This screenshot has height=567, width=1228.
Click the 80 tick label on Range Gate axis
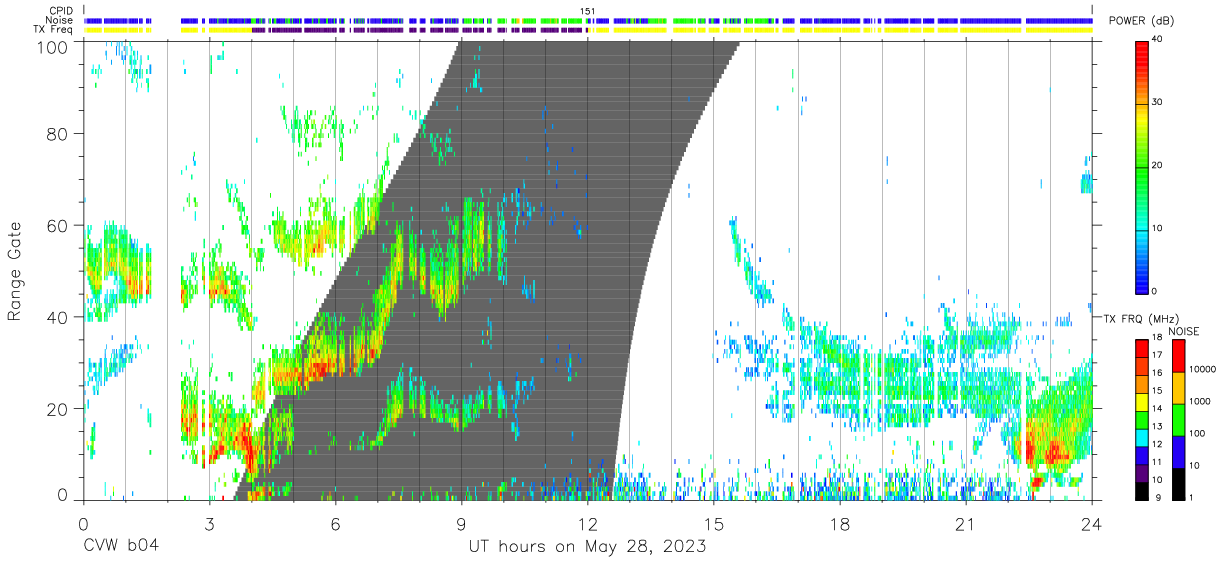tap(58, 133)
